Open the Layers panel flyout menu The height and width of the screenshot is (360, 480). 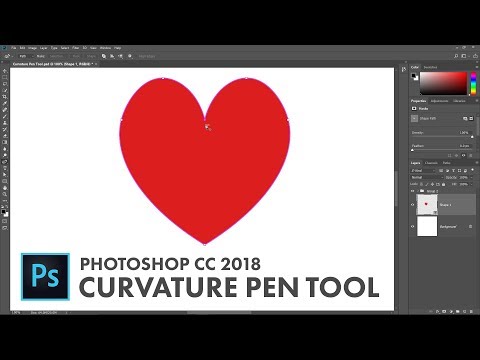[x=477, y=163]
